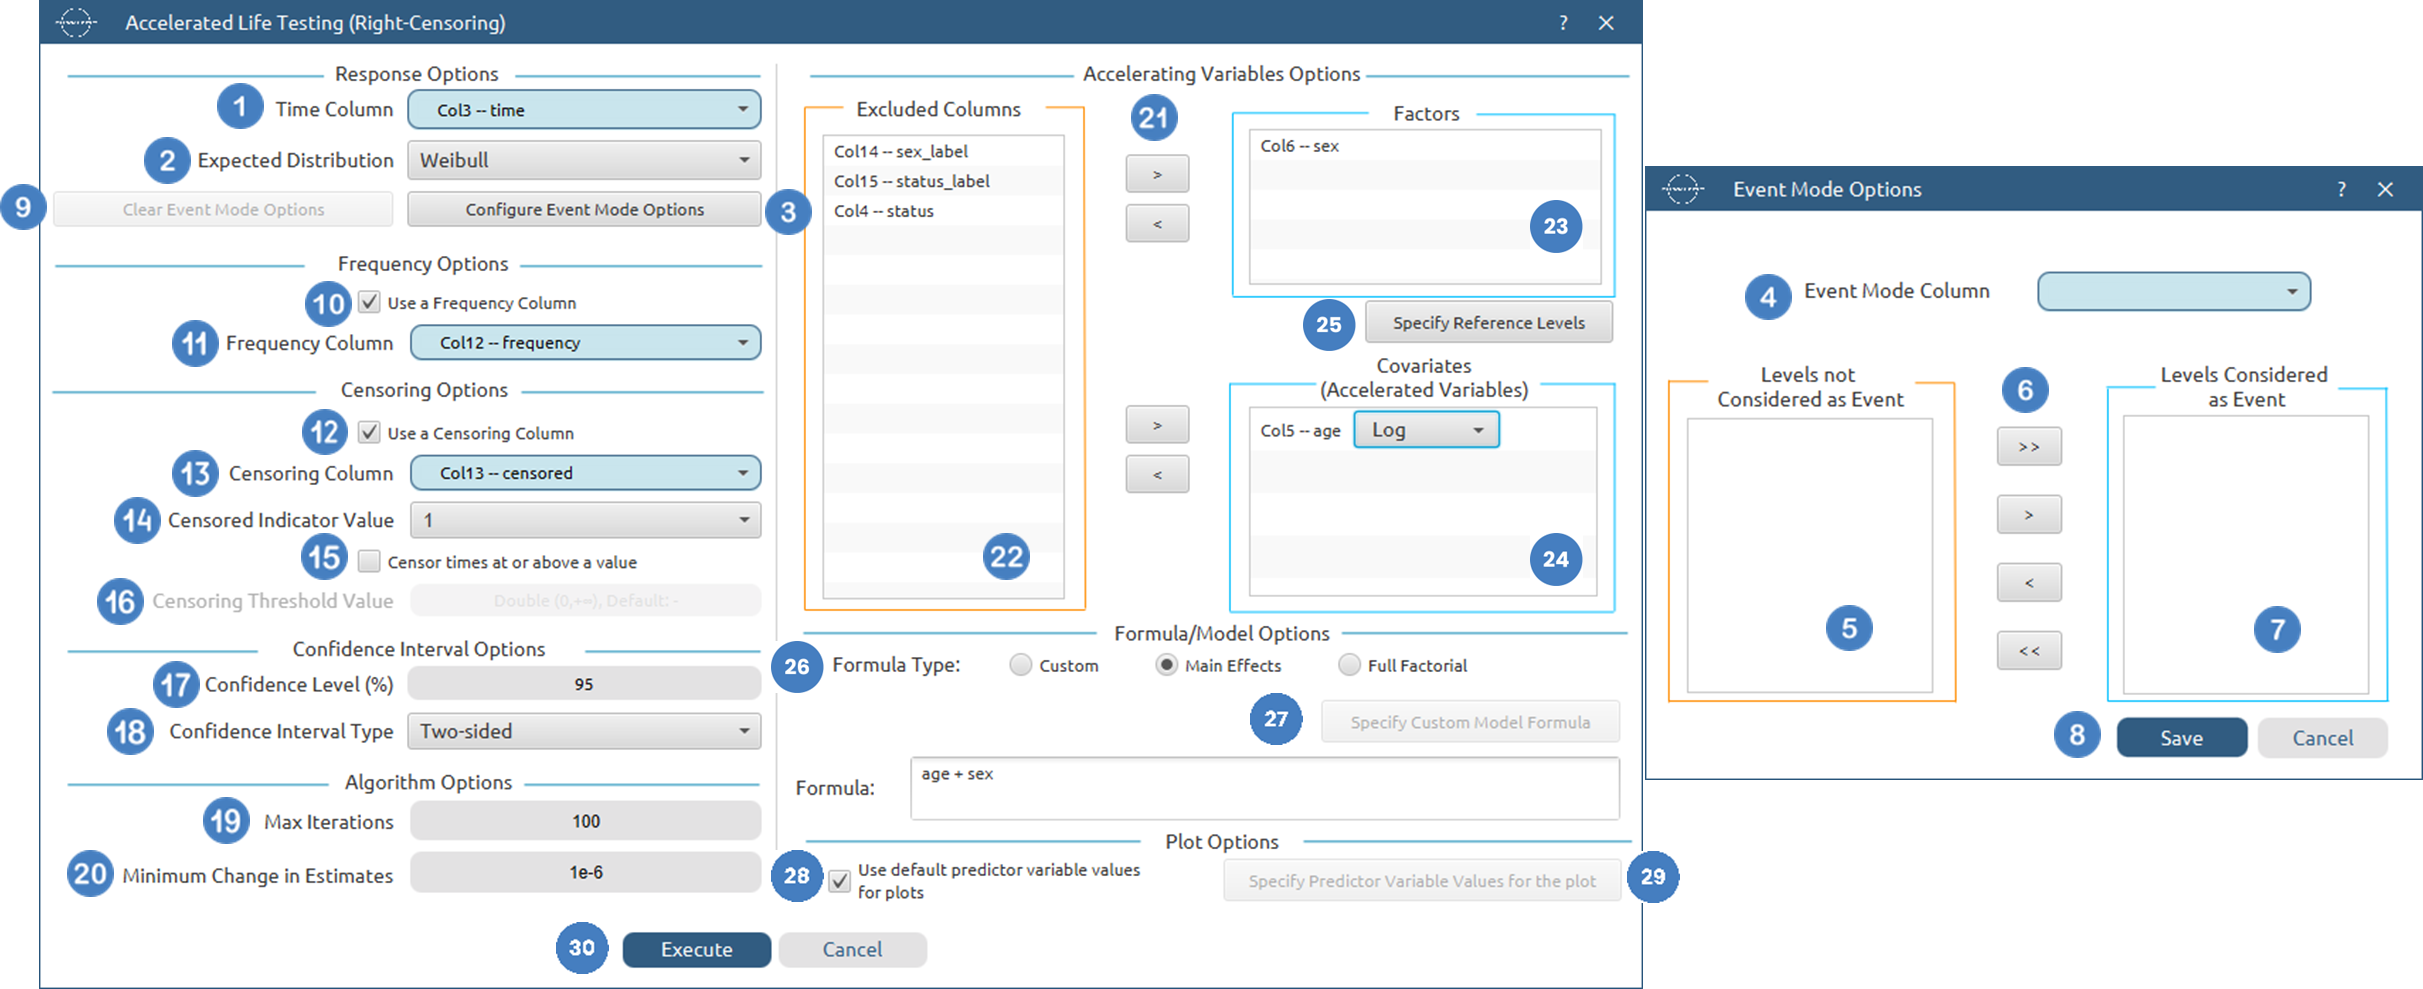This screenshot has width=2423, height=989.
Task: Click Clear Event Mode Options button
Action: 223,209
